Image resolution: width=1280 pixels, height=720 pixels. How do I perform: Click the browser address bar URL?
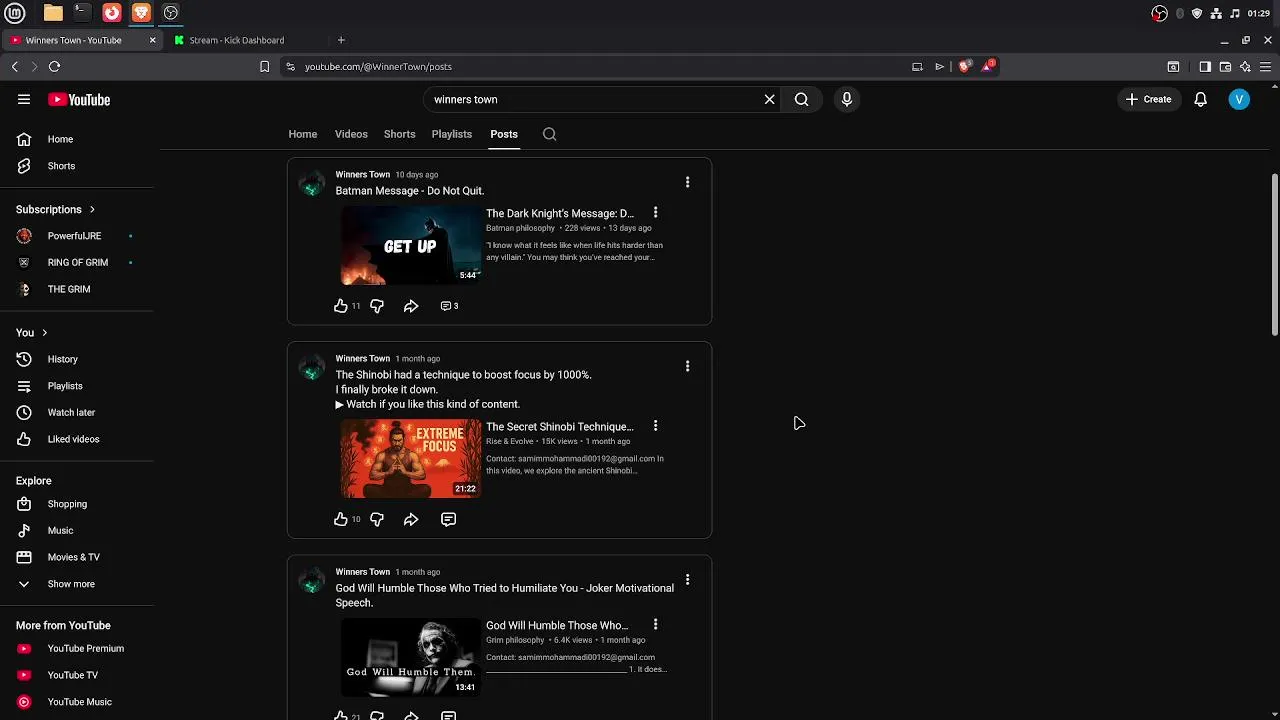(x=378, y=66)
